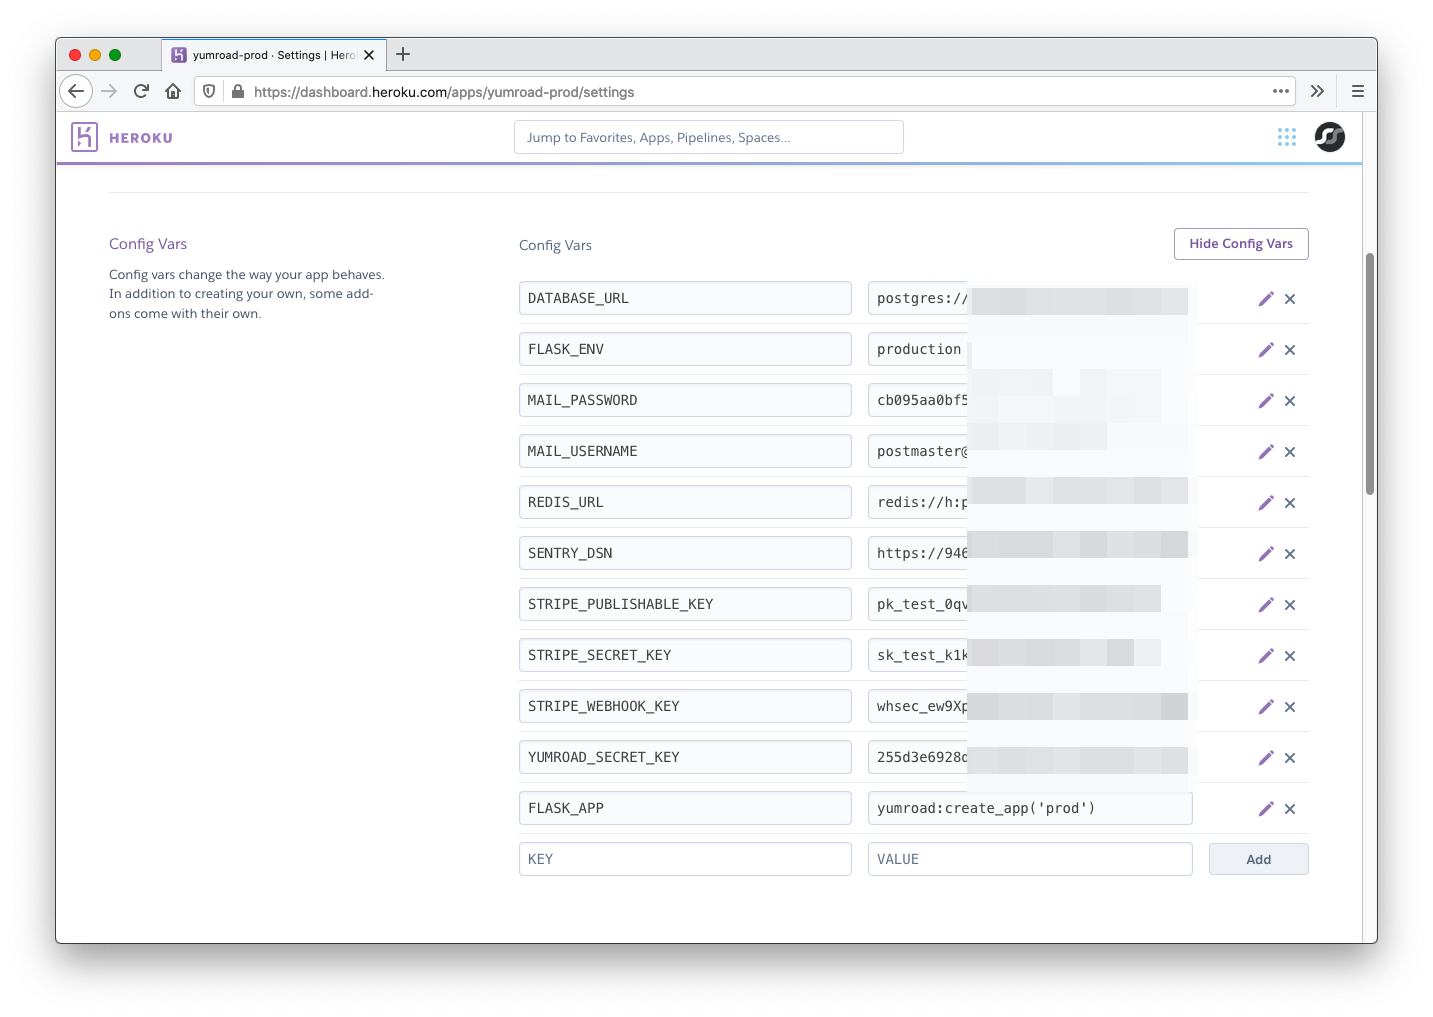Remove the STRIPE_SECRET_KEY config var
This screenshot has height=1017, width=1433.
click(1290, 656)
